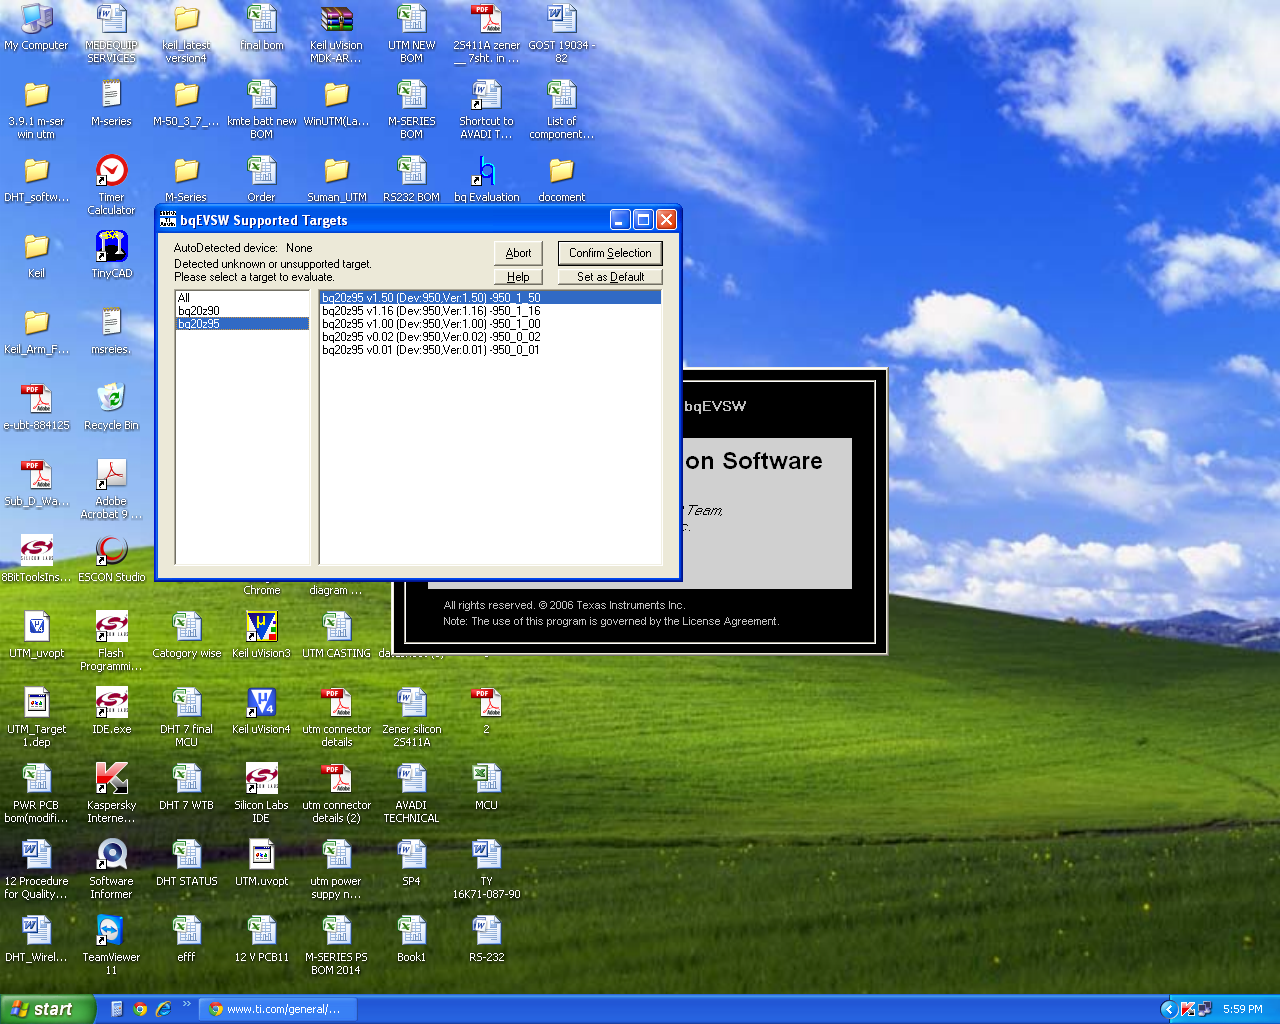
Task: Select the RS-232 document icon
Action: click(x=486, y=939)
